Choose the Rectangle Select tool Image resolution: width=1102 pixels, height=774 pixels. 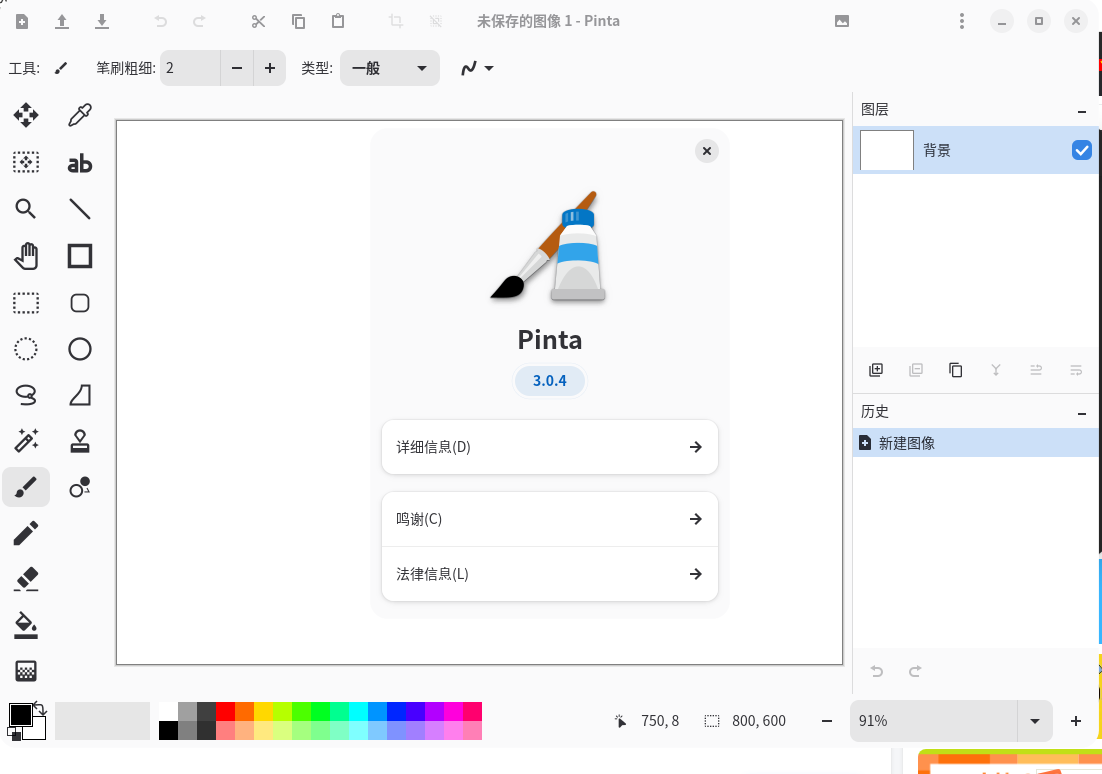26,303
